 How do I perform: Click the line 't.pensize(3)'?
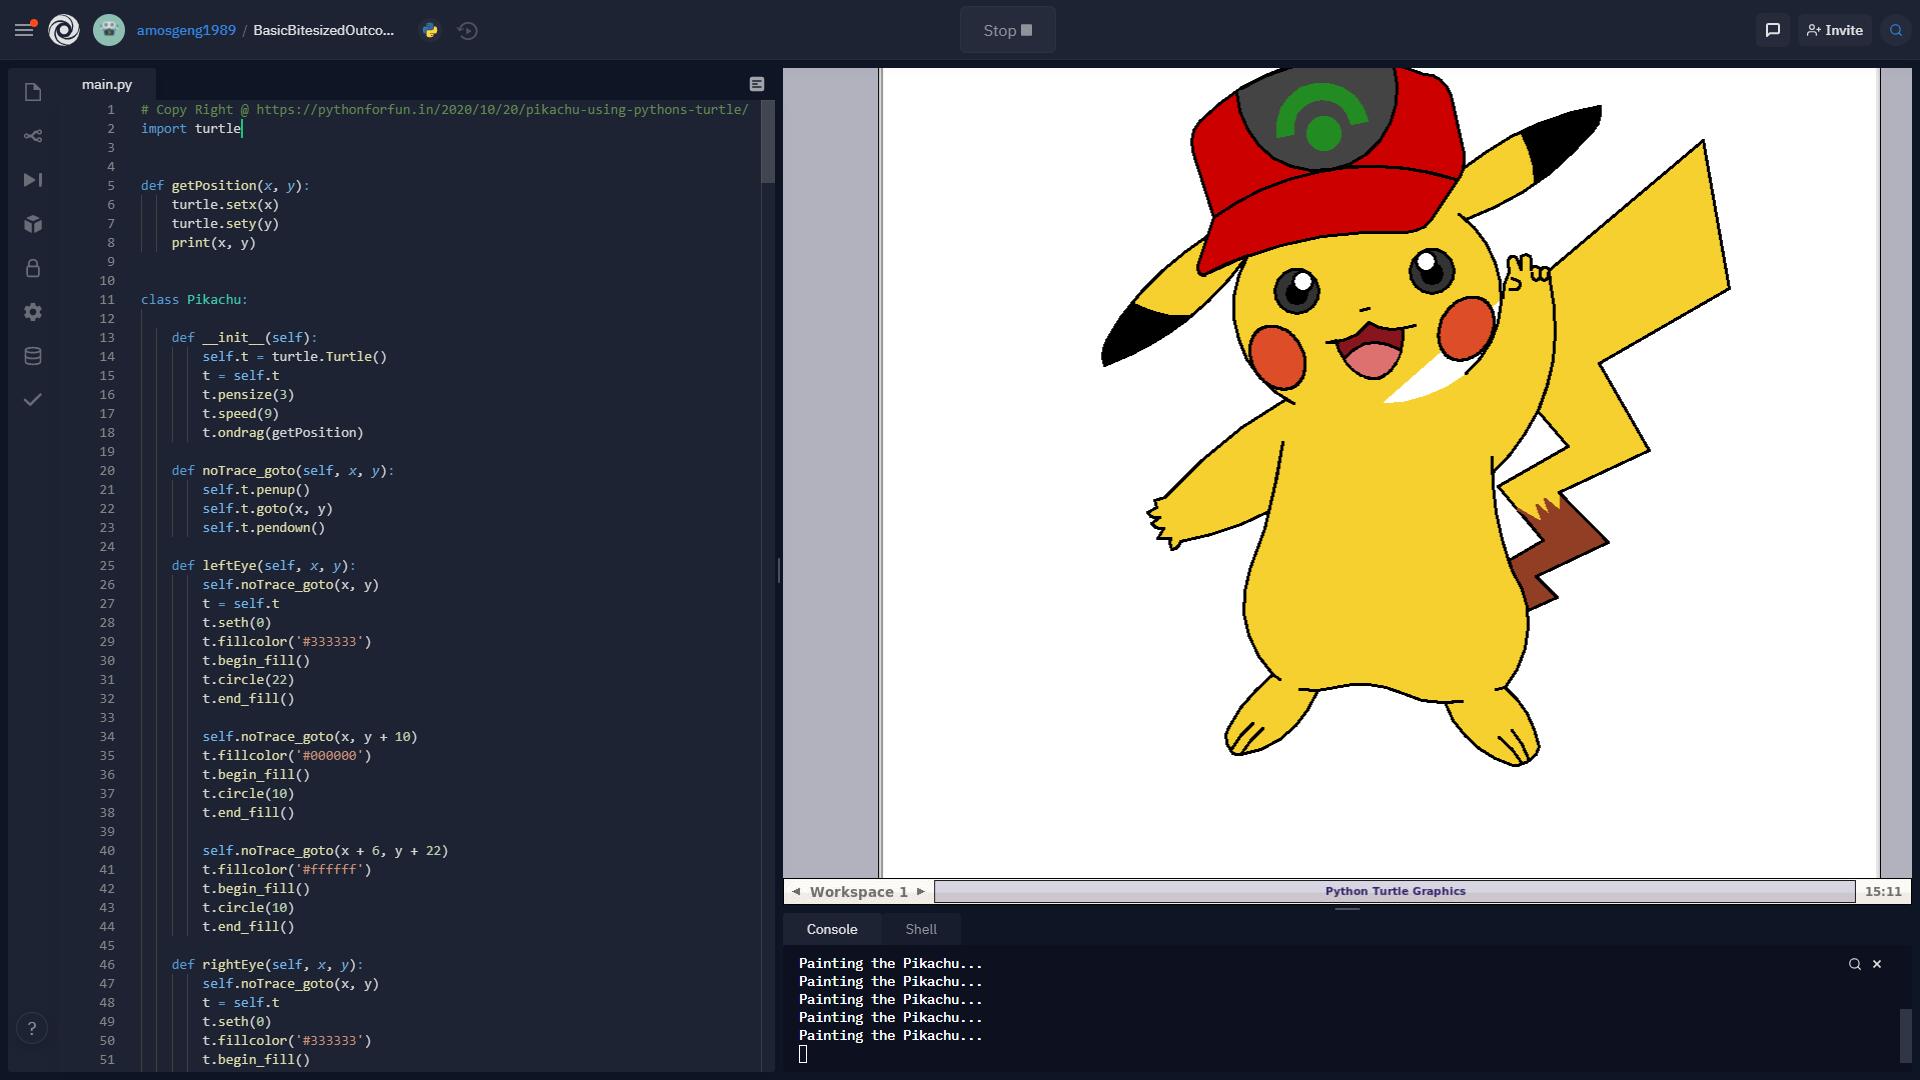[248, 395]
